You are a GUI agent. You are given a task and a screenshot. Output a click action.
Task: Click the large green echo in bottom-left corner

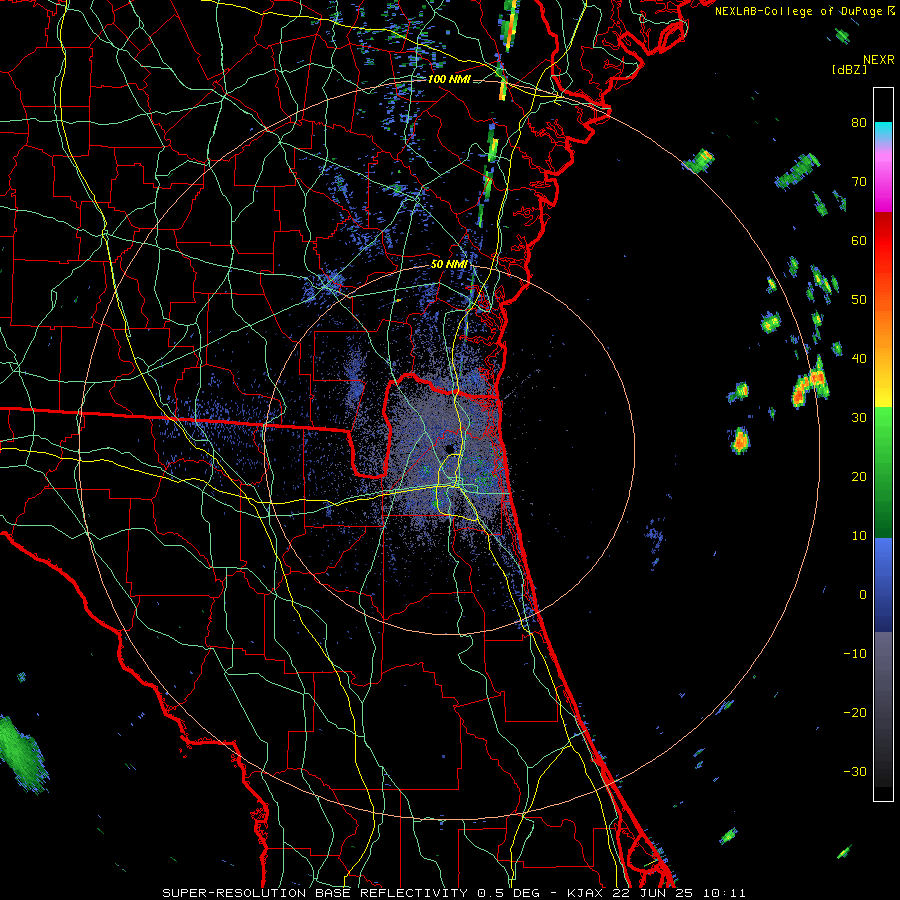[22, 753]
